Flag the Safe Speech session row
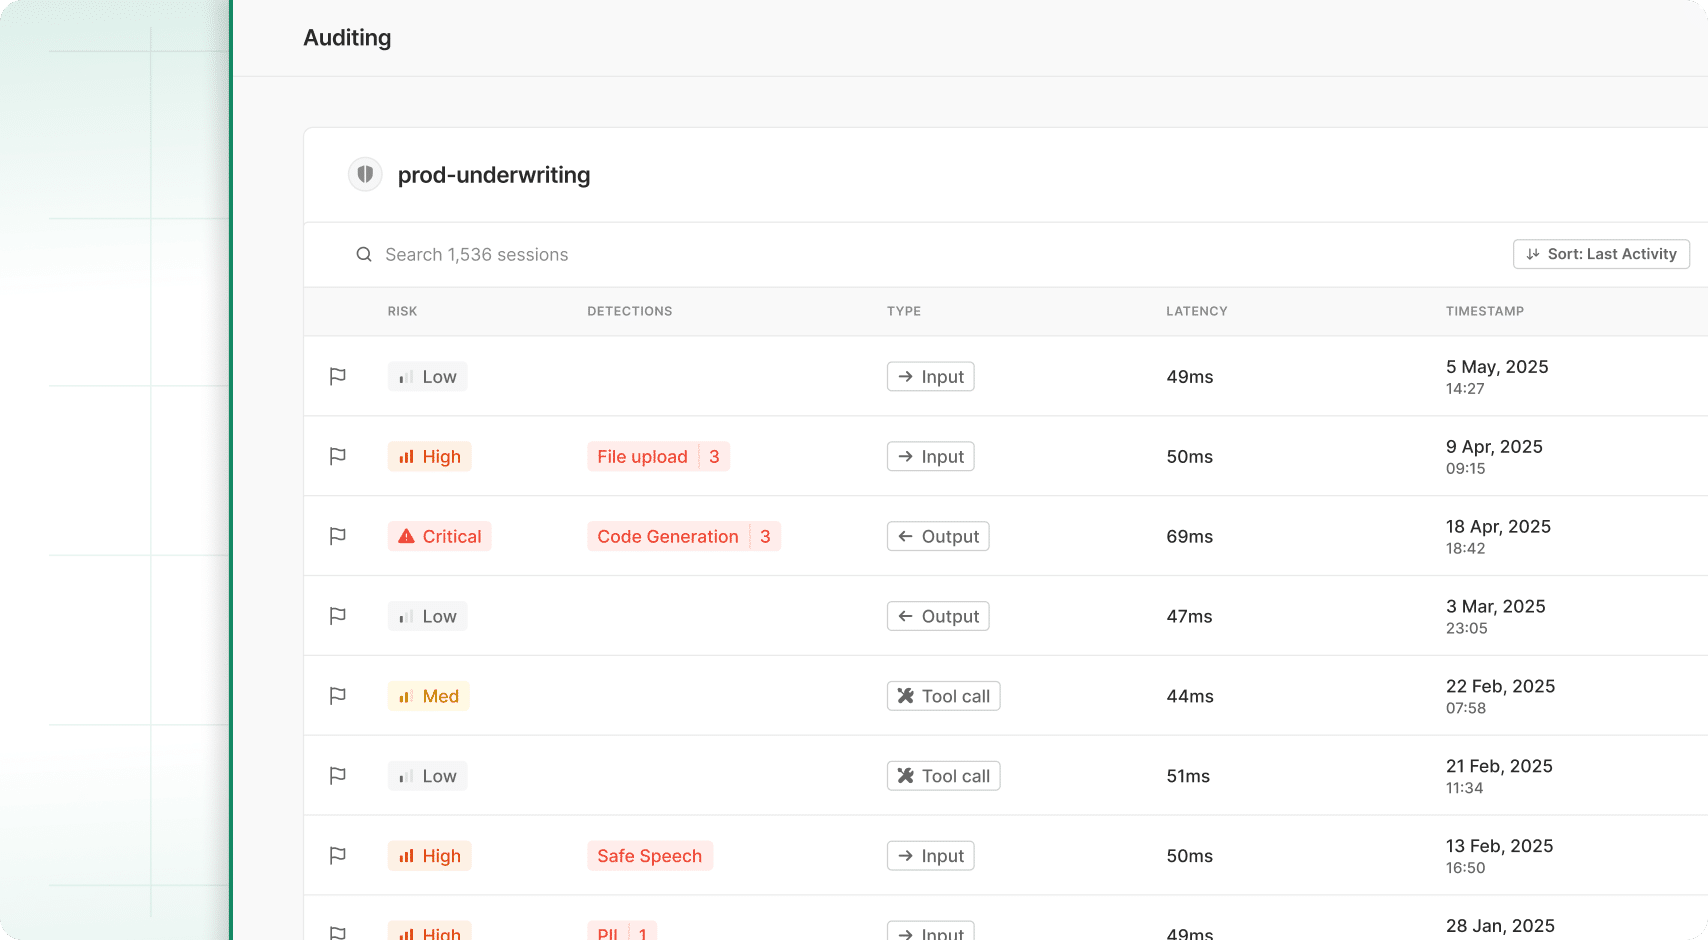The height and width of the screenshot is (940, 1708). click(338, 856)
